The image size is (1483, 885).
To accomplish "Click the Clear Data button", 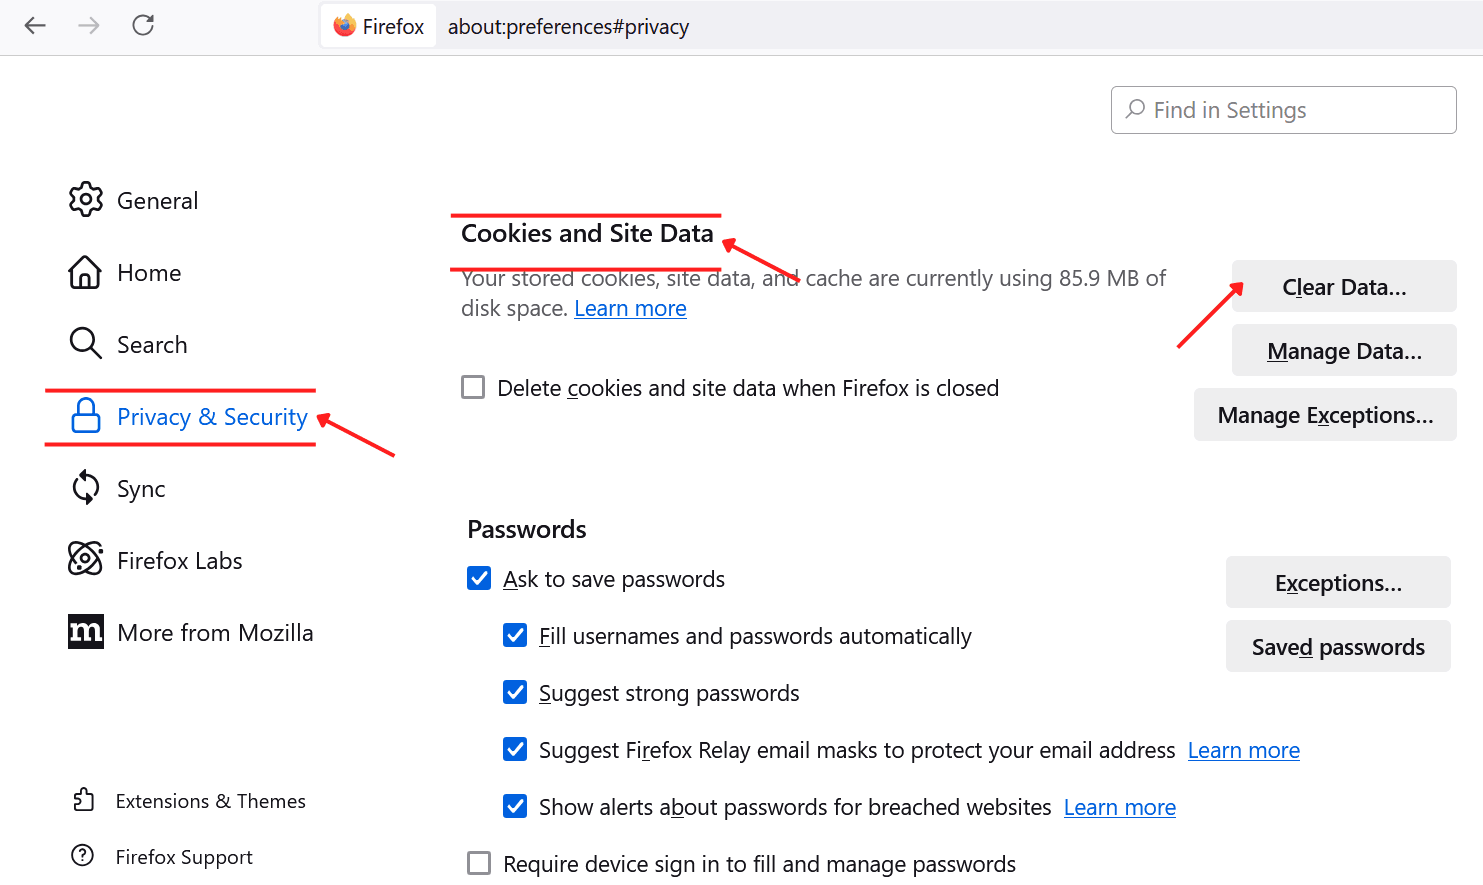I will click(1343, 286).
